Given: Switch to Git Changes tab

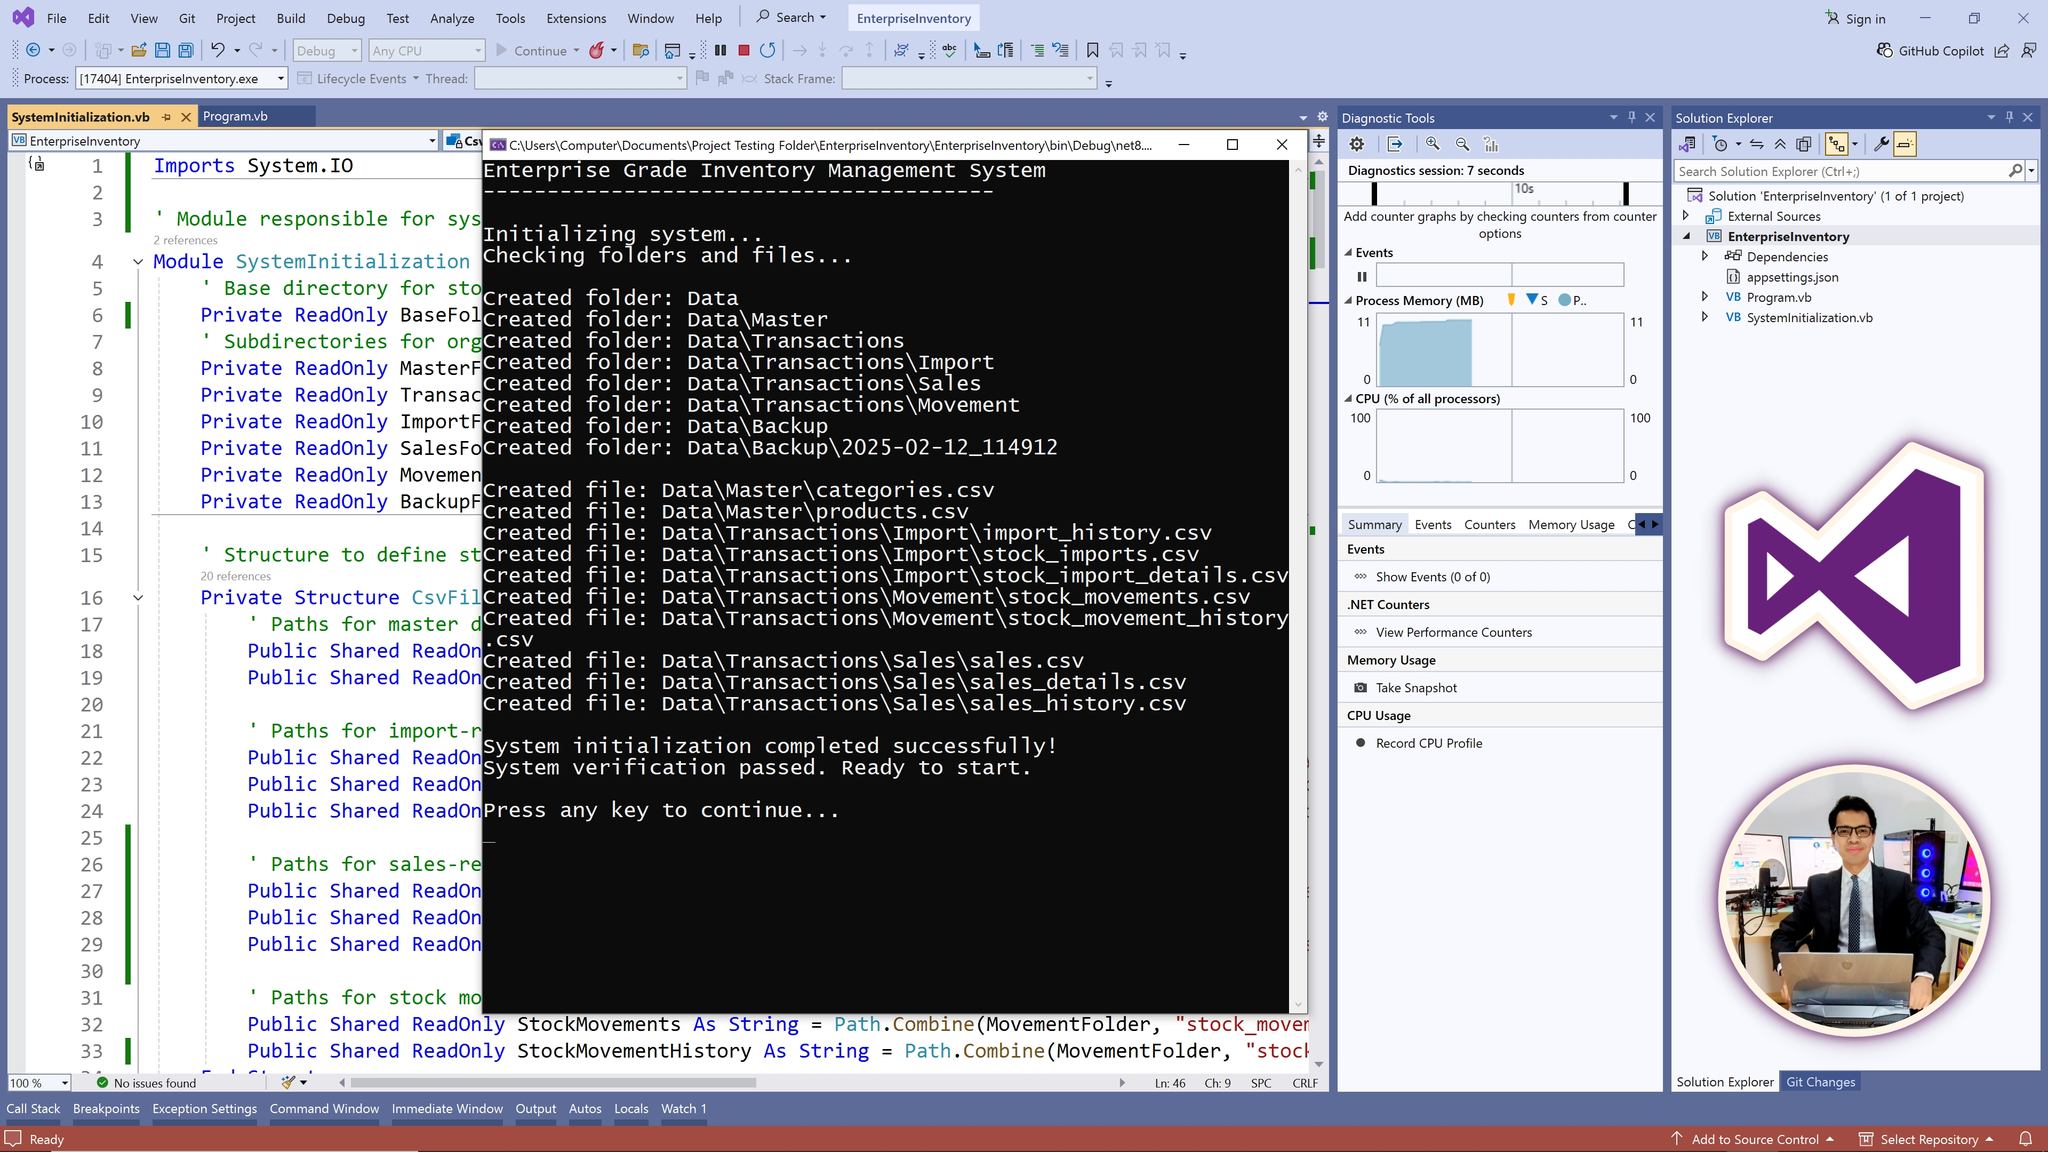Looking at the screenshot, I should [1820, 1082].
